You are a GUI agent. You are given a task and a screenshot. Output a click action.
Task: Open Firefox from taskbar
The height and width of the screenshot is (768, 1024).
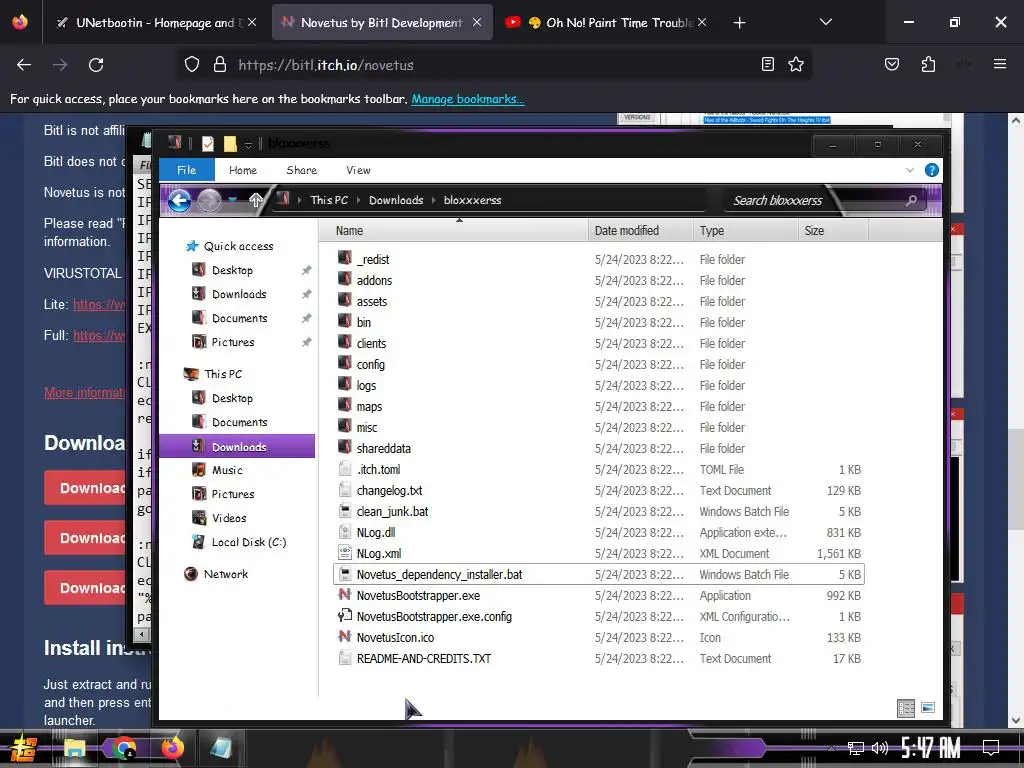pyautogui.click(x=172, y=748)
